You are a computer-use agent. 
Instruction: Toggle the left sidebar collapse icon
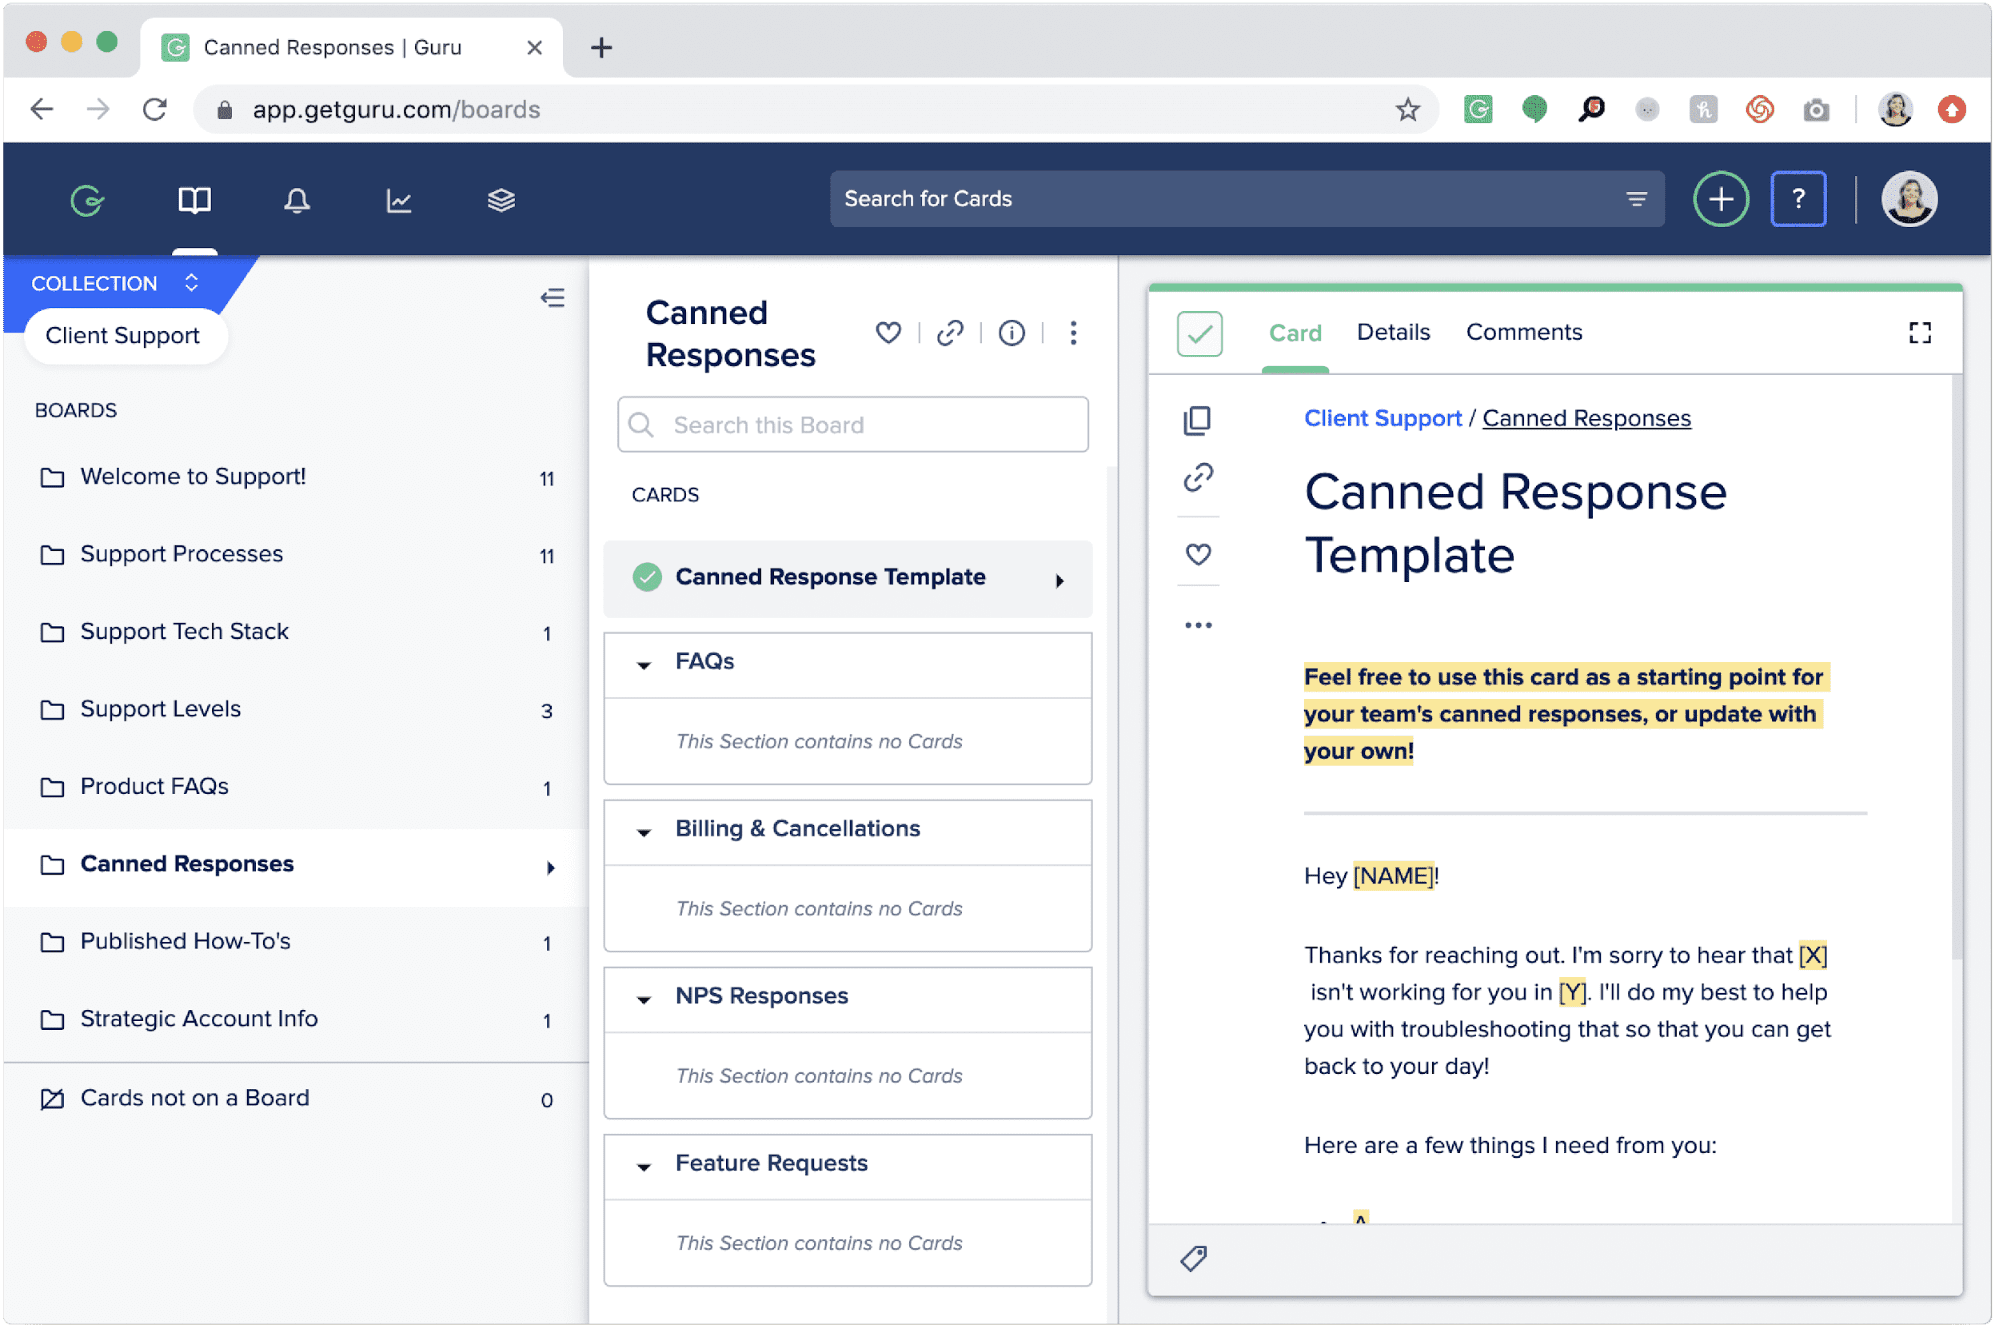[552, 298]
